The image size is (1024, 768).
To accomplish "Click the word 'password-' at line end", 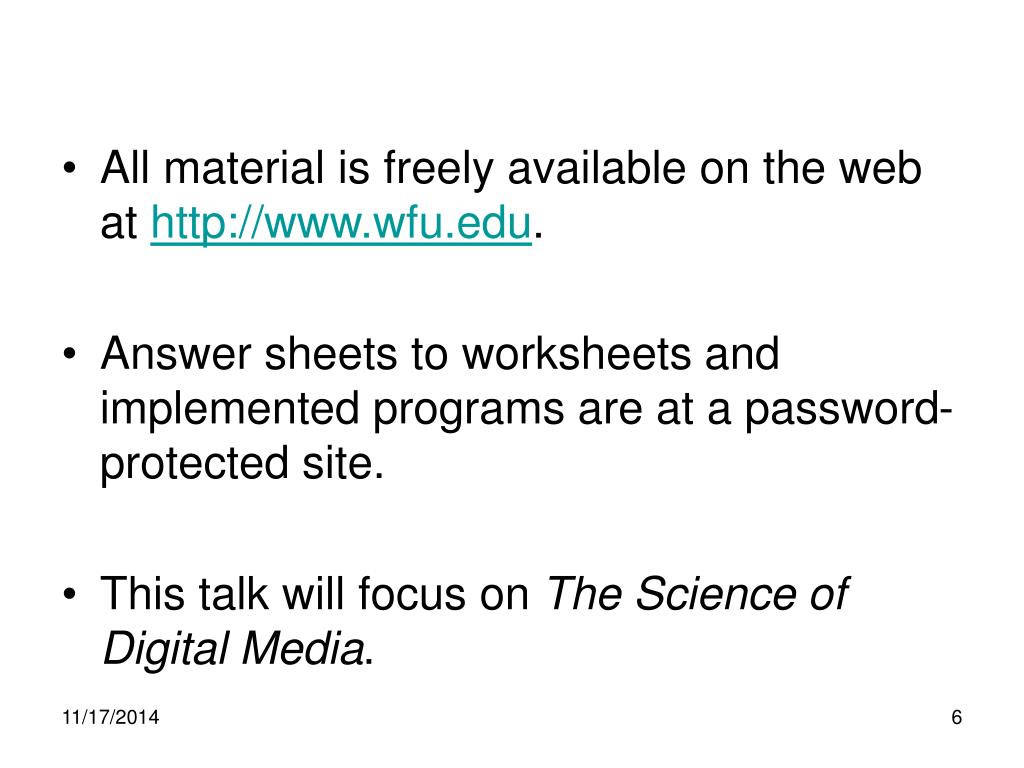I will pyautogui.click(x=848, y=411).
